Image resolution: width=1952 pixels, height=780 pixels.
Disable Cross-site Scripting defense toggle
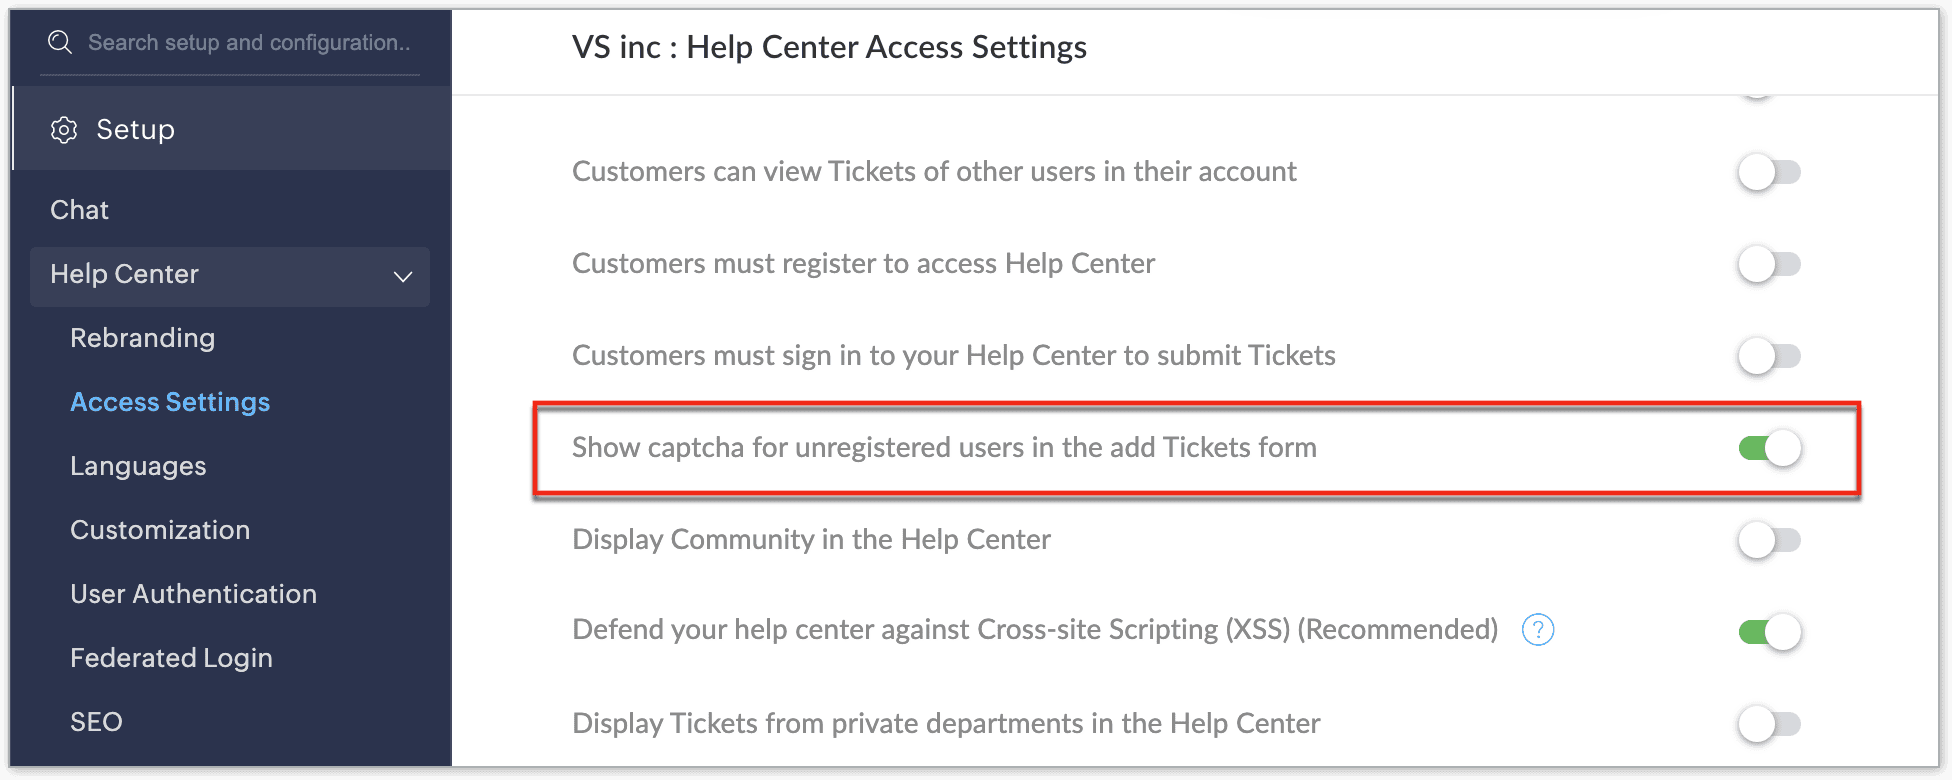(x=1769, y=632)
